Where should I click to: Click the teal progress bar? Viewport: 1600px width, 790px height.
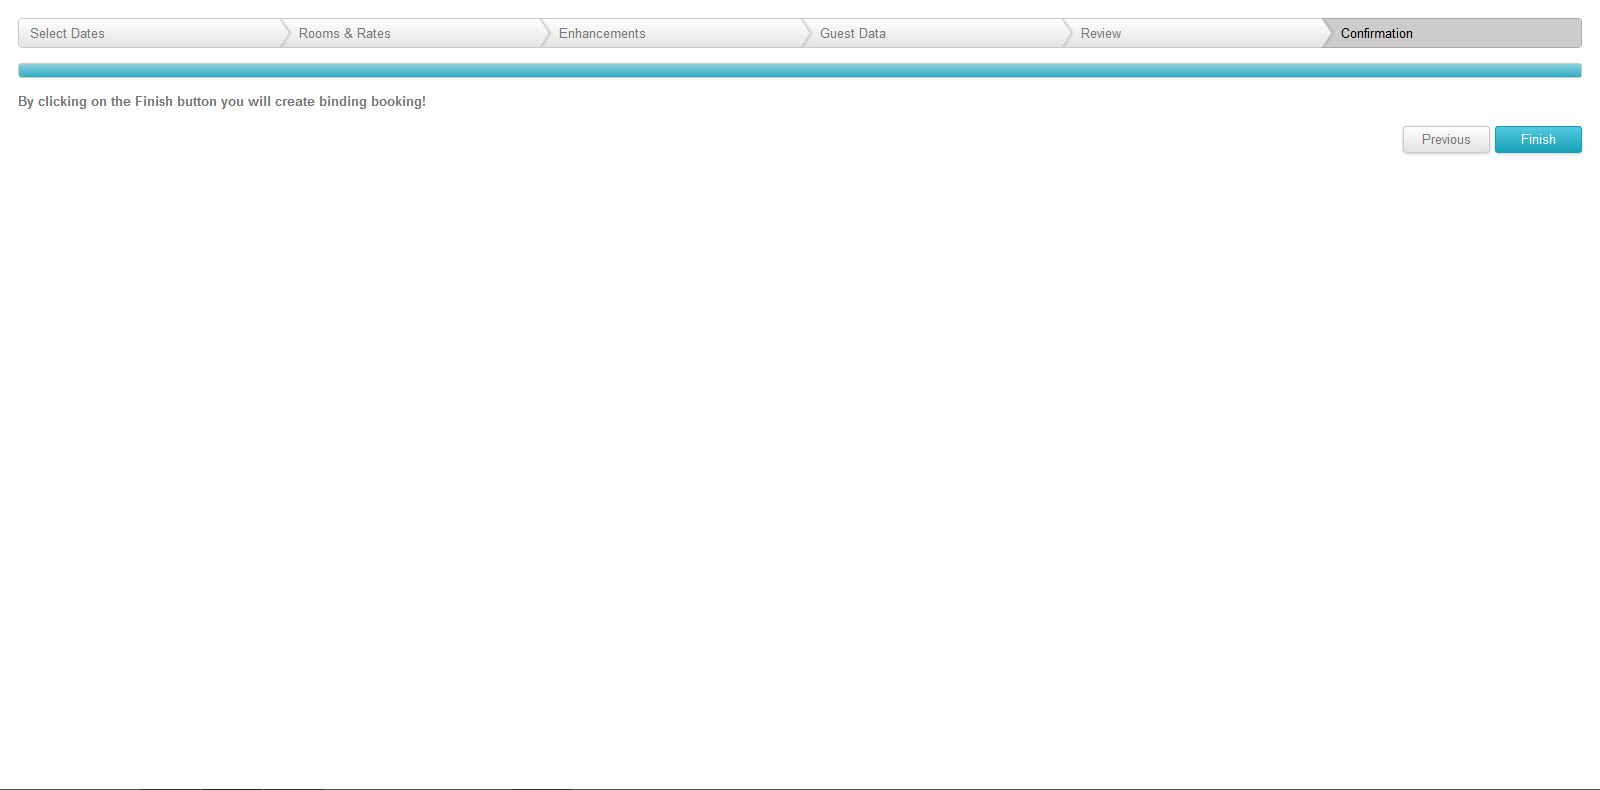(x=800, y=70)
